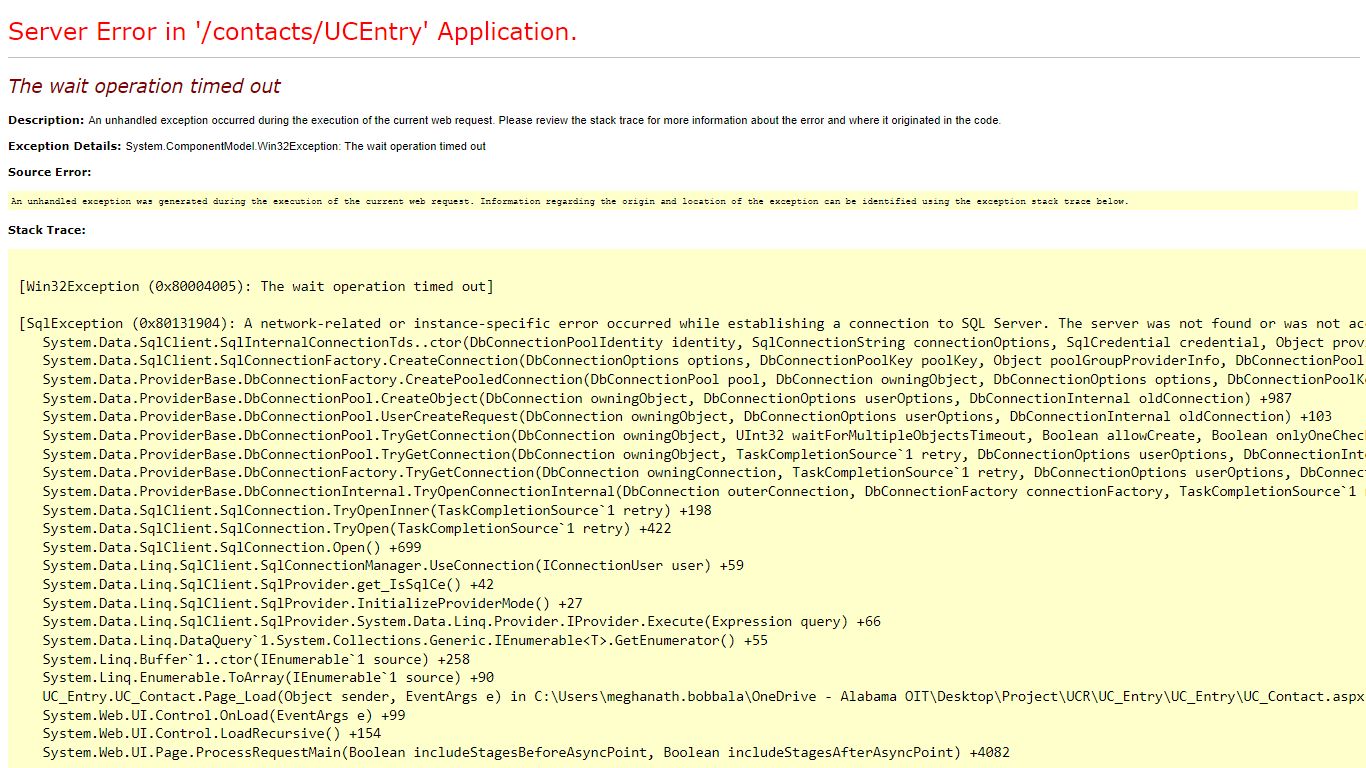
Task: Select the italic 'The wait operation timed out' subtitle
Action: coord(144,86)
